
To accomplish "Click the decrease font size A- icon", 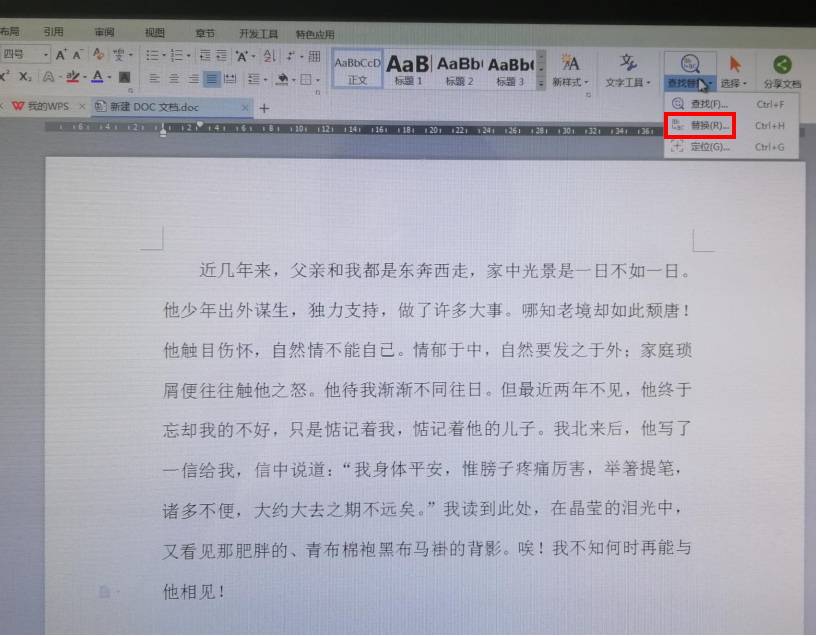I will coord(76,55).
